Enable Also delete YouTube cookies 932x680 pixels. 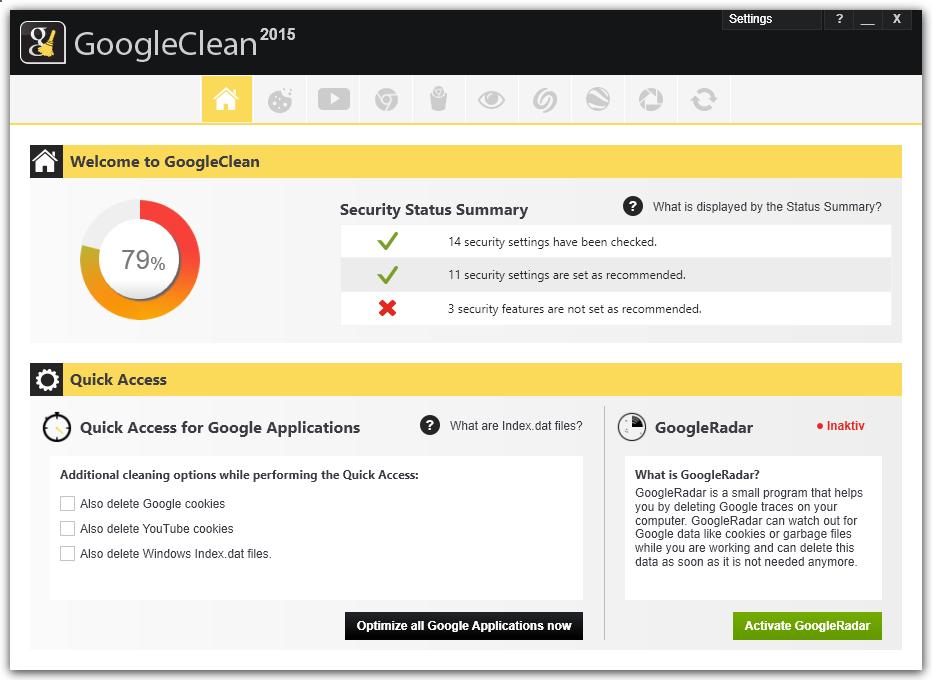(67, 528)
